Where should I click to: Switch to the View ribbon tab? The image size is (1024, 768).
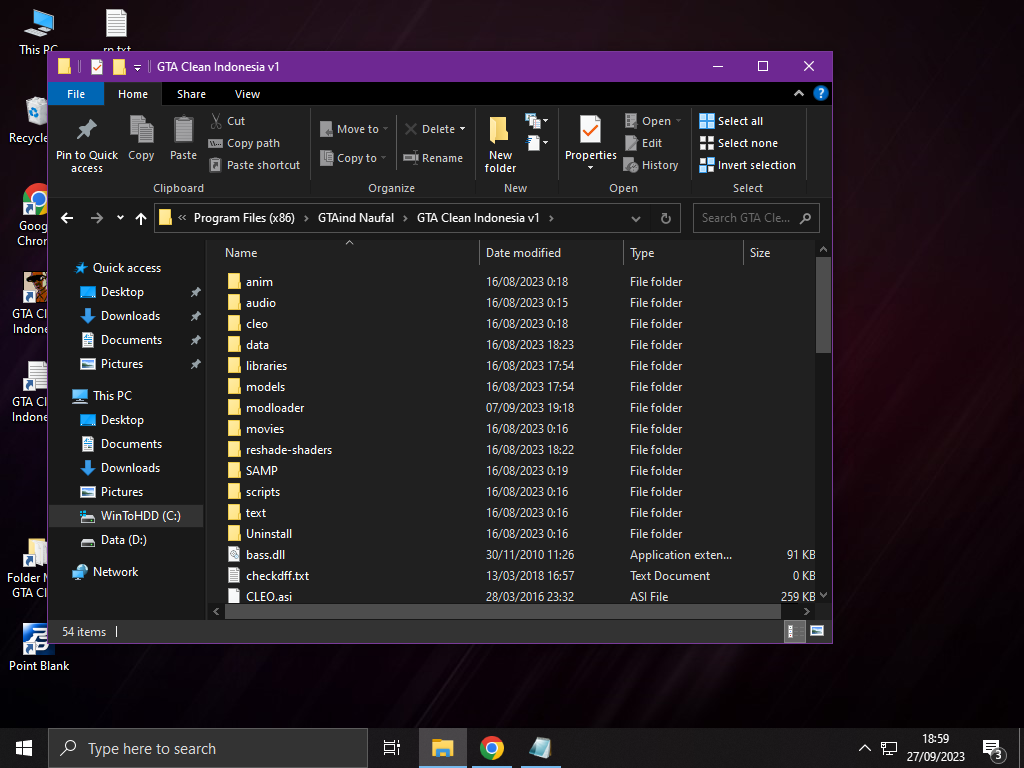[248, 94]
